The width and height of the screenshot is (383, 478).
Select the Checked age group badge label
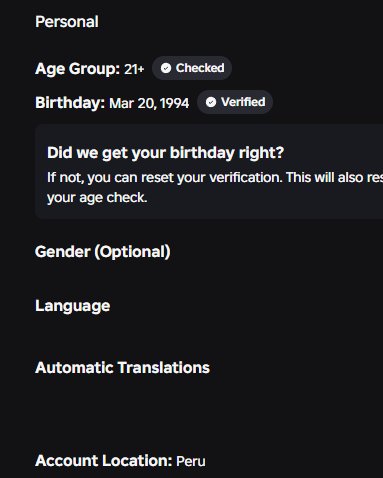pos(200,68)
